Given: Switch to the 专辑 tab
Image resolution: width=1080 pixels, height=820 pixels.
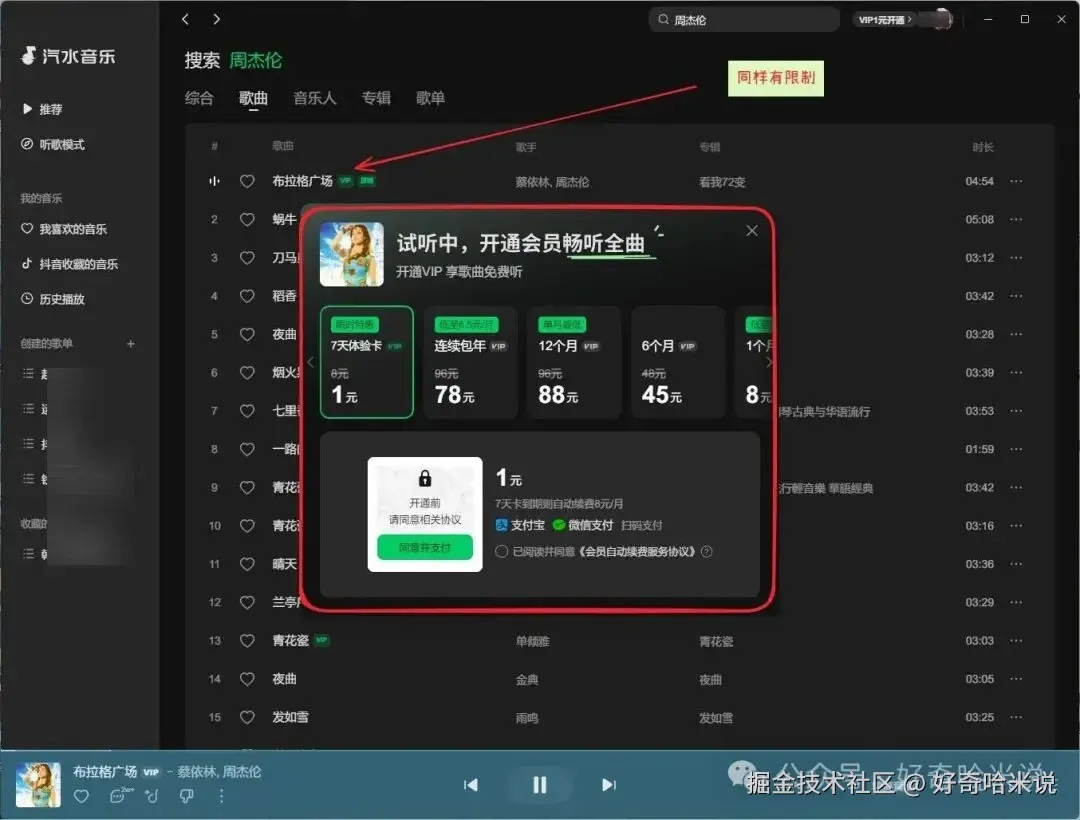Looking at the screenshot, I should point(376,98).
